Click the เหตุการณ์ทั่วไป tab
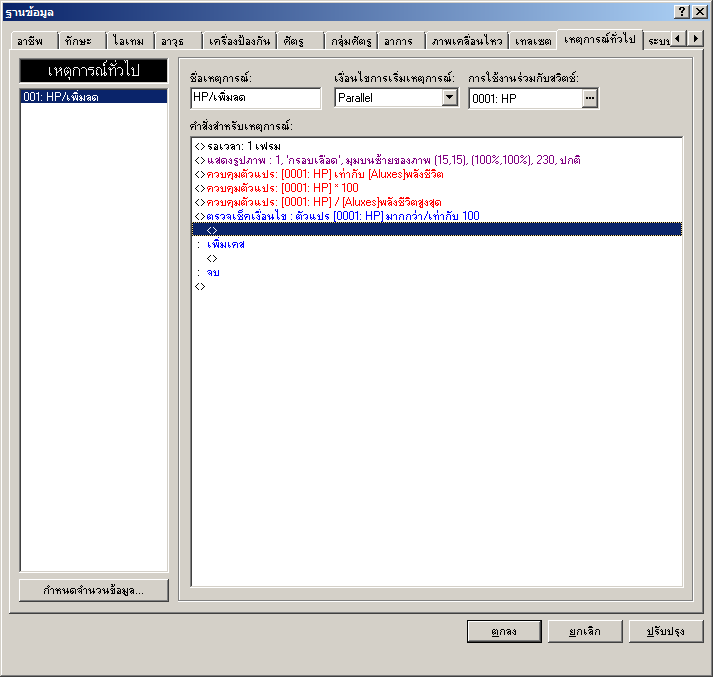713x677 pixels. (x=600, y=40)
